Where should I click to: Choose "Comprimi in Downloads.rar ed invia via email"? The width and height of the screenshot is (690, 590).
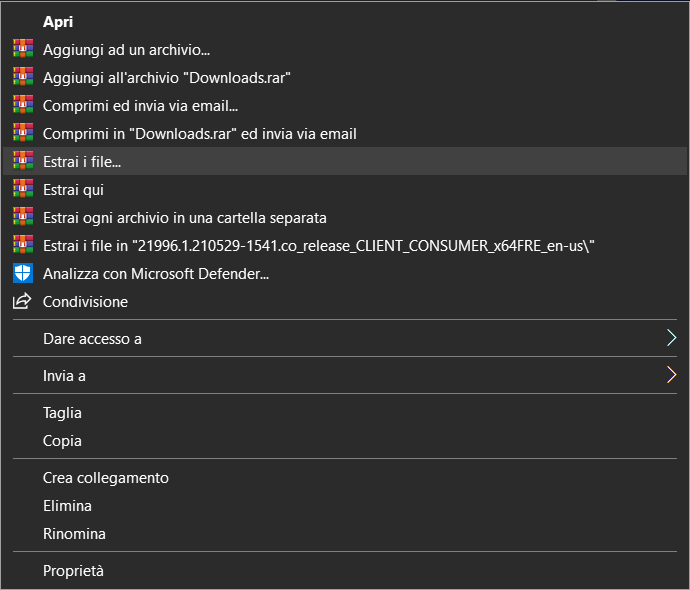(199, 133)
